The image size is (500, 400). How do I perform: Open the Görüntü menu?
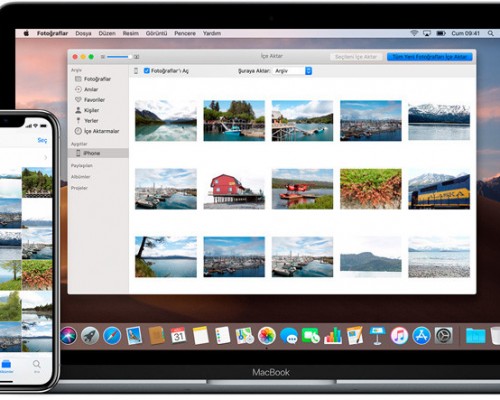coord(156,33)
